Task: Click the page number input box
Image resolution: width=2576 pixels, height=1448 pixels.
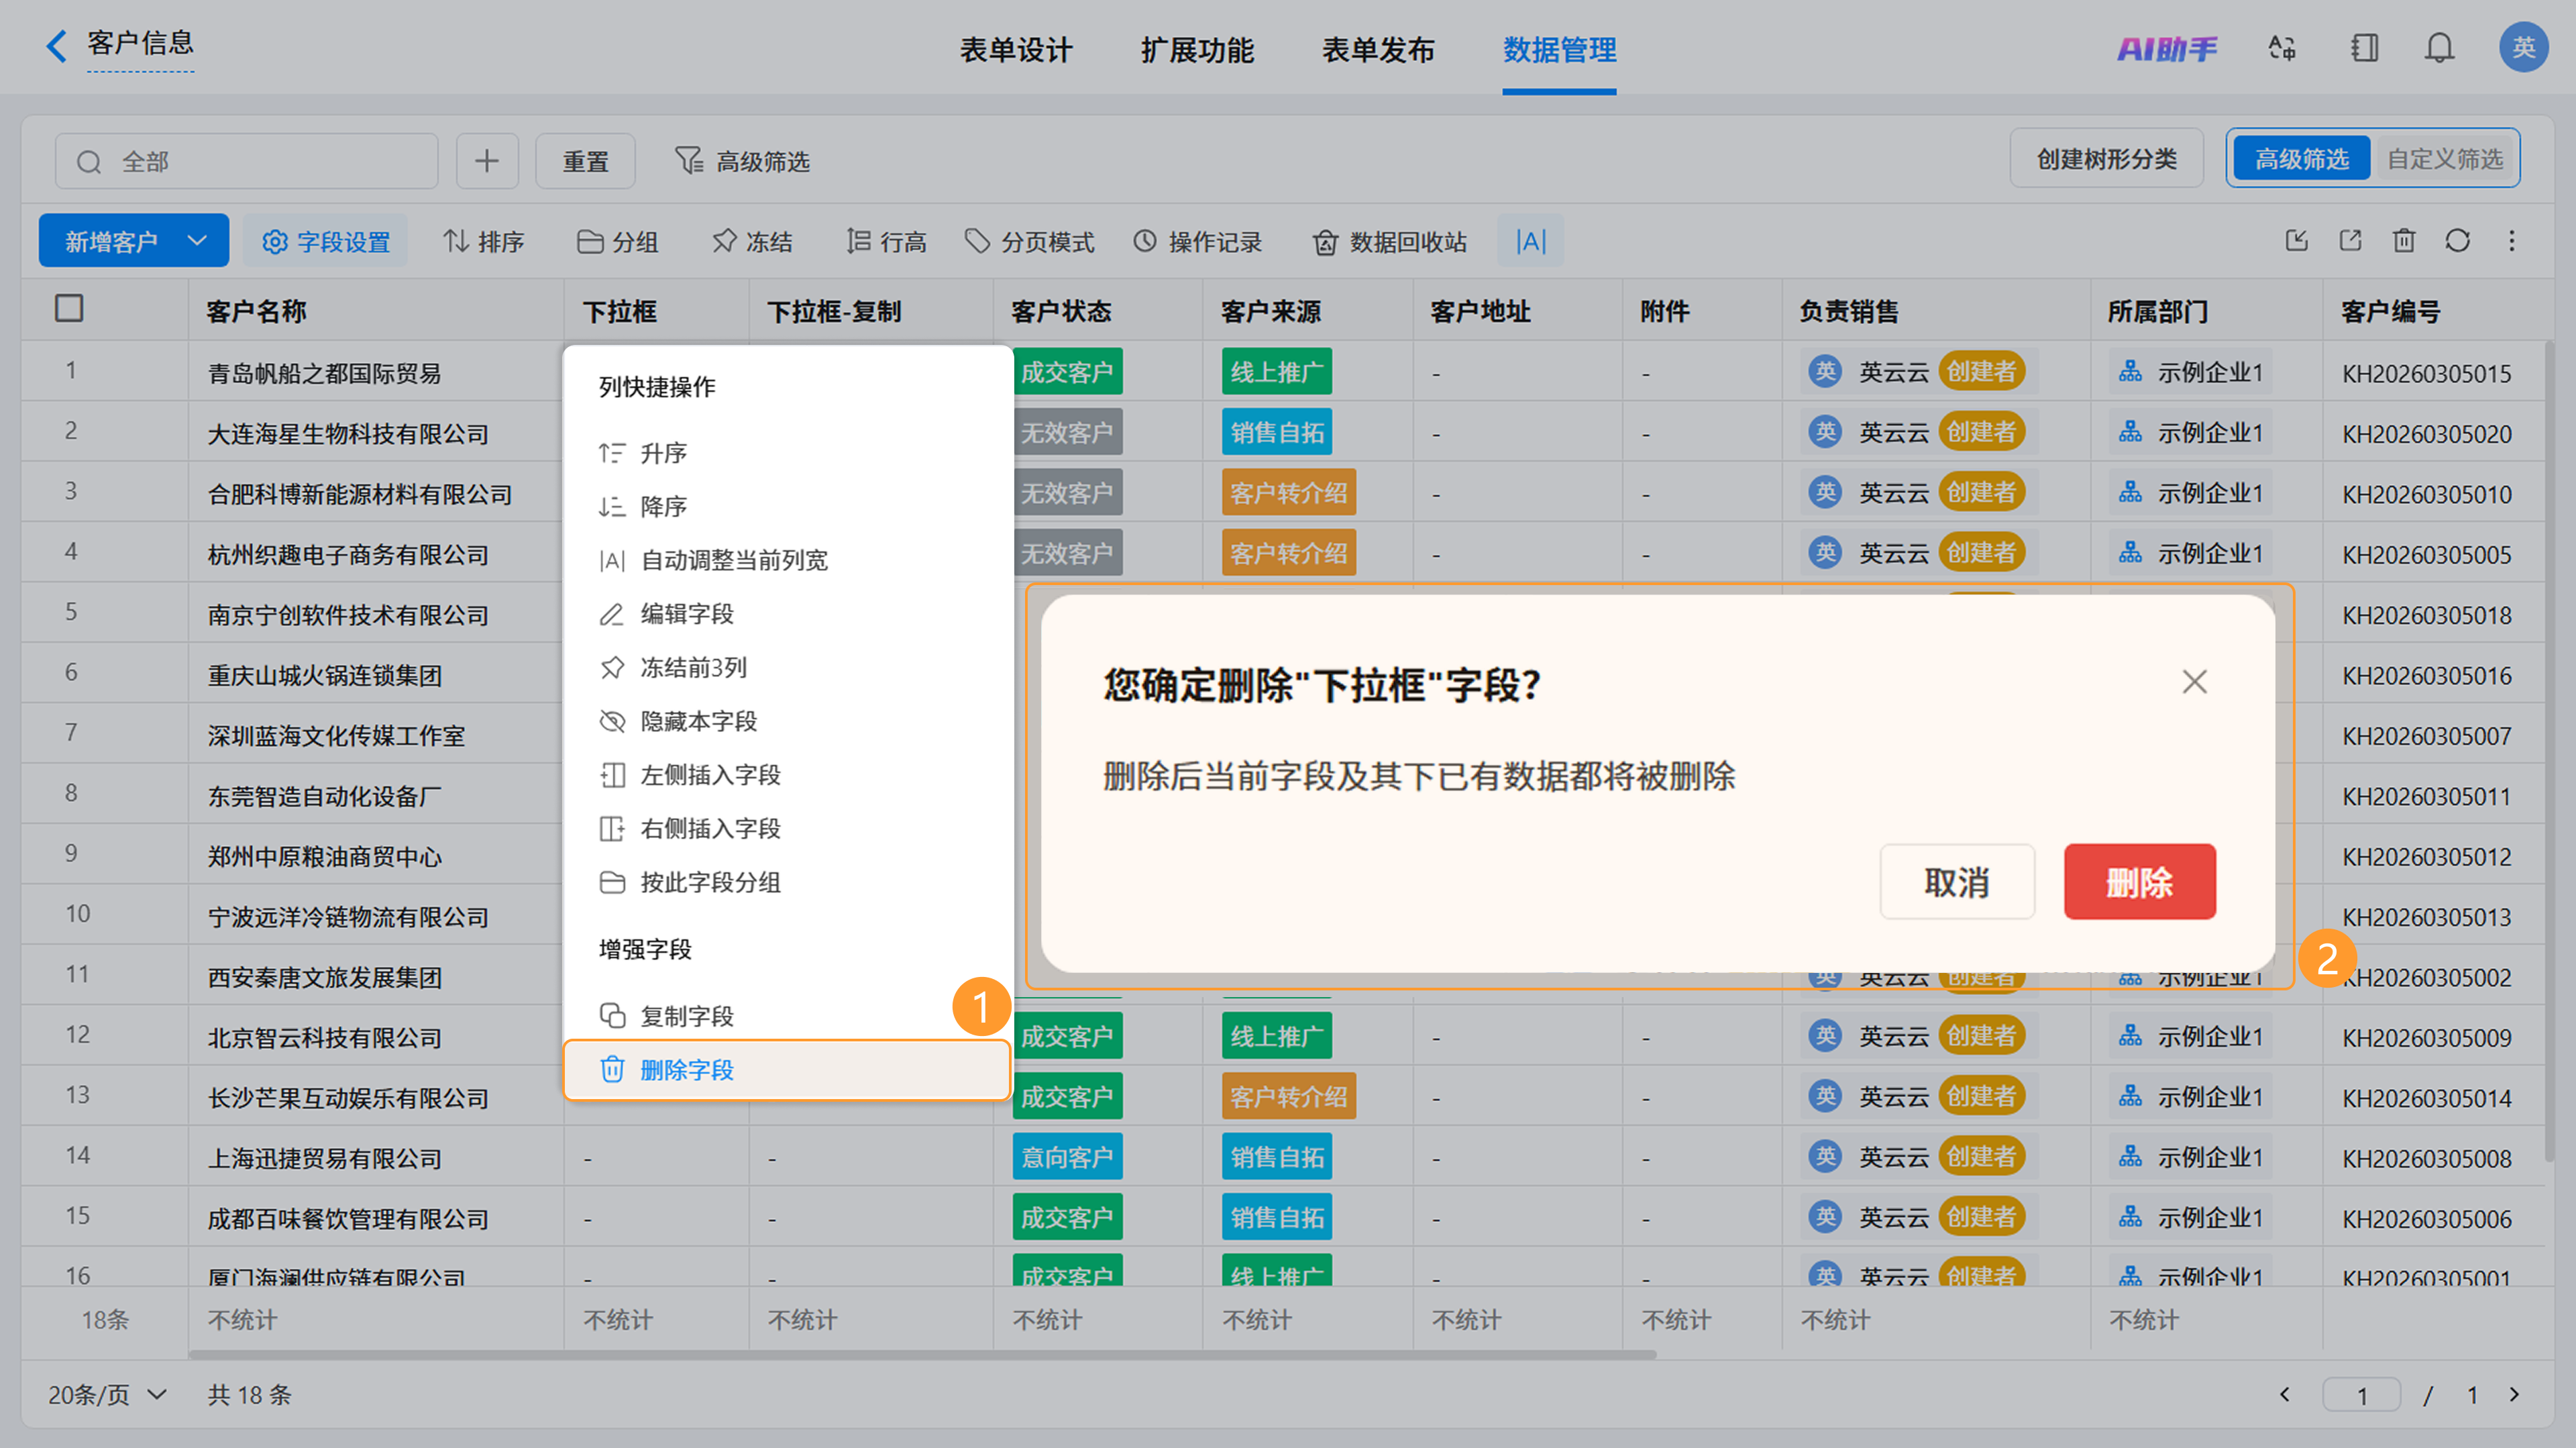Action: click(x=2361, y=1395)
